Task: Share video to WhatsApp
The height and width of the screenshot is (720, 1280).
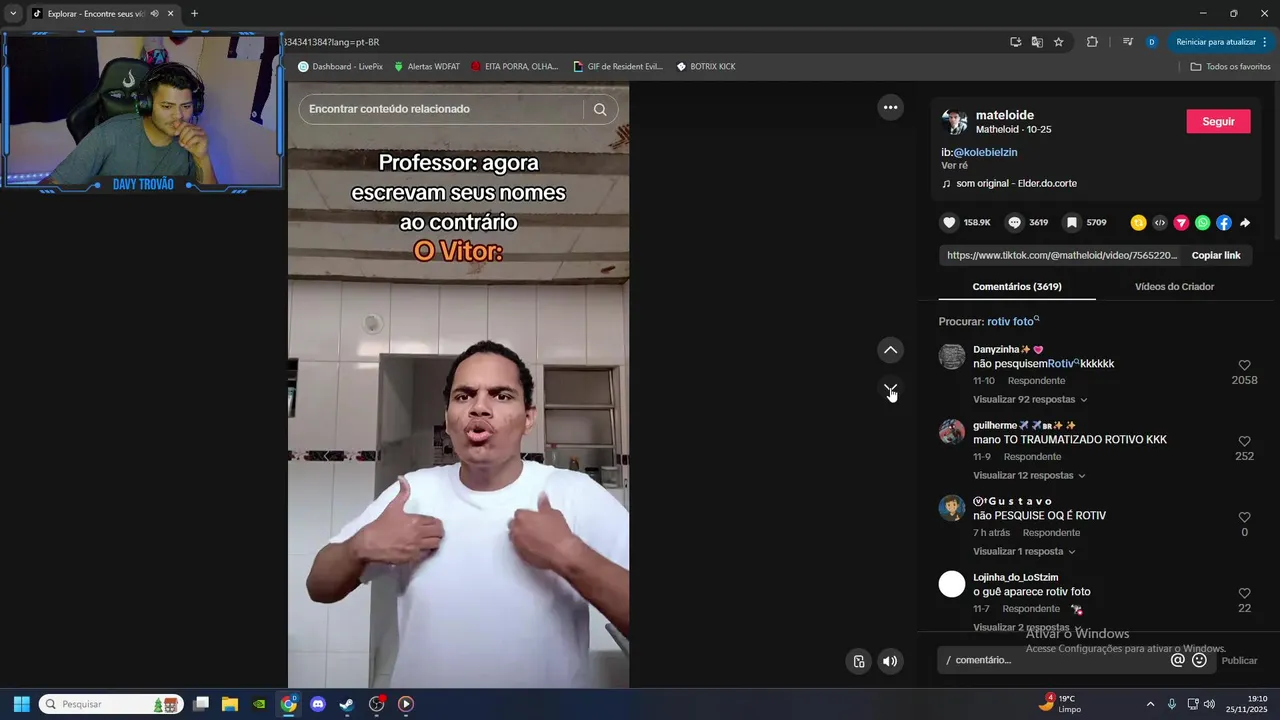Action: pyautogui.click(x=1202, y=223)
